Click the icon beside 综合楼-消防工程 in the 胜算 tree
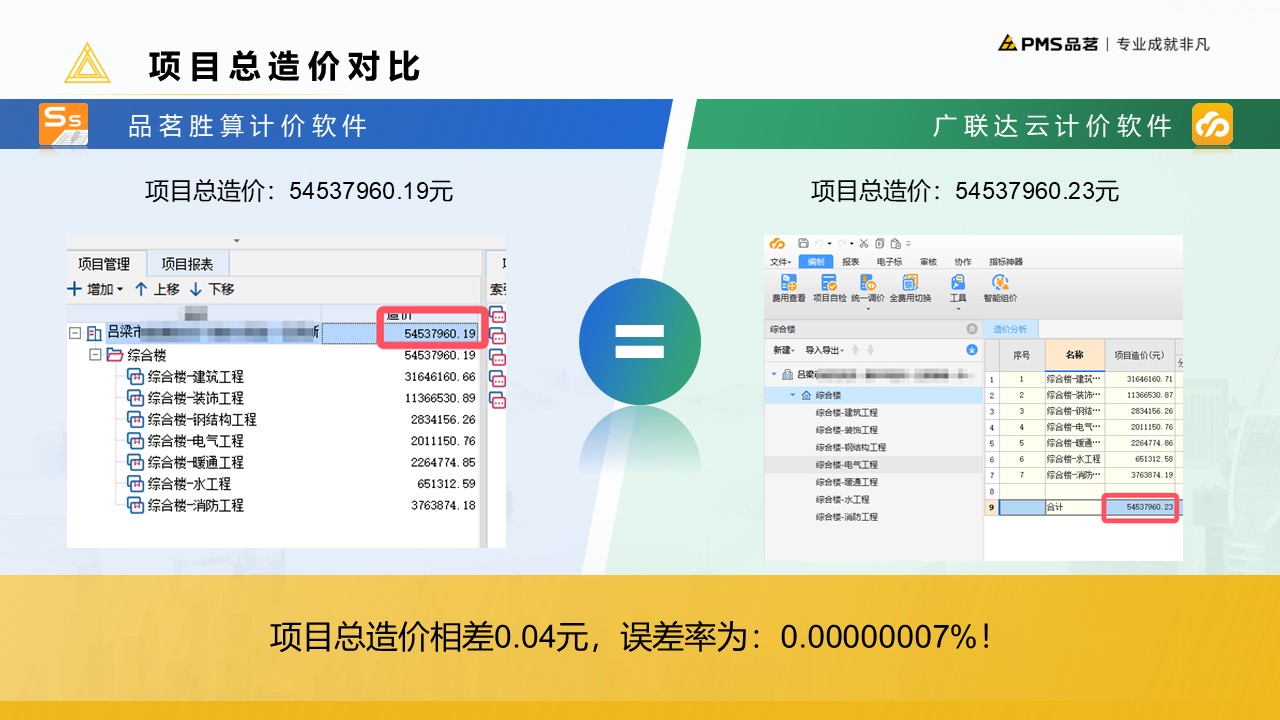The width and height of the screenshot is (1280, 720). point(135,505)
